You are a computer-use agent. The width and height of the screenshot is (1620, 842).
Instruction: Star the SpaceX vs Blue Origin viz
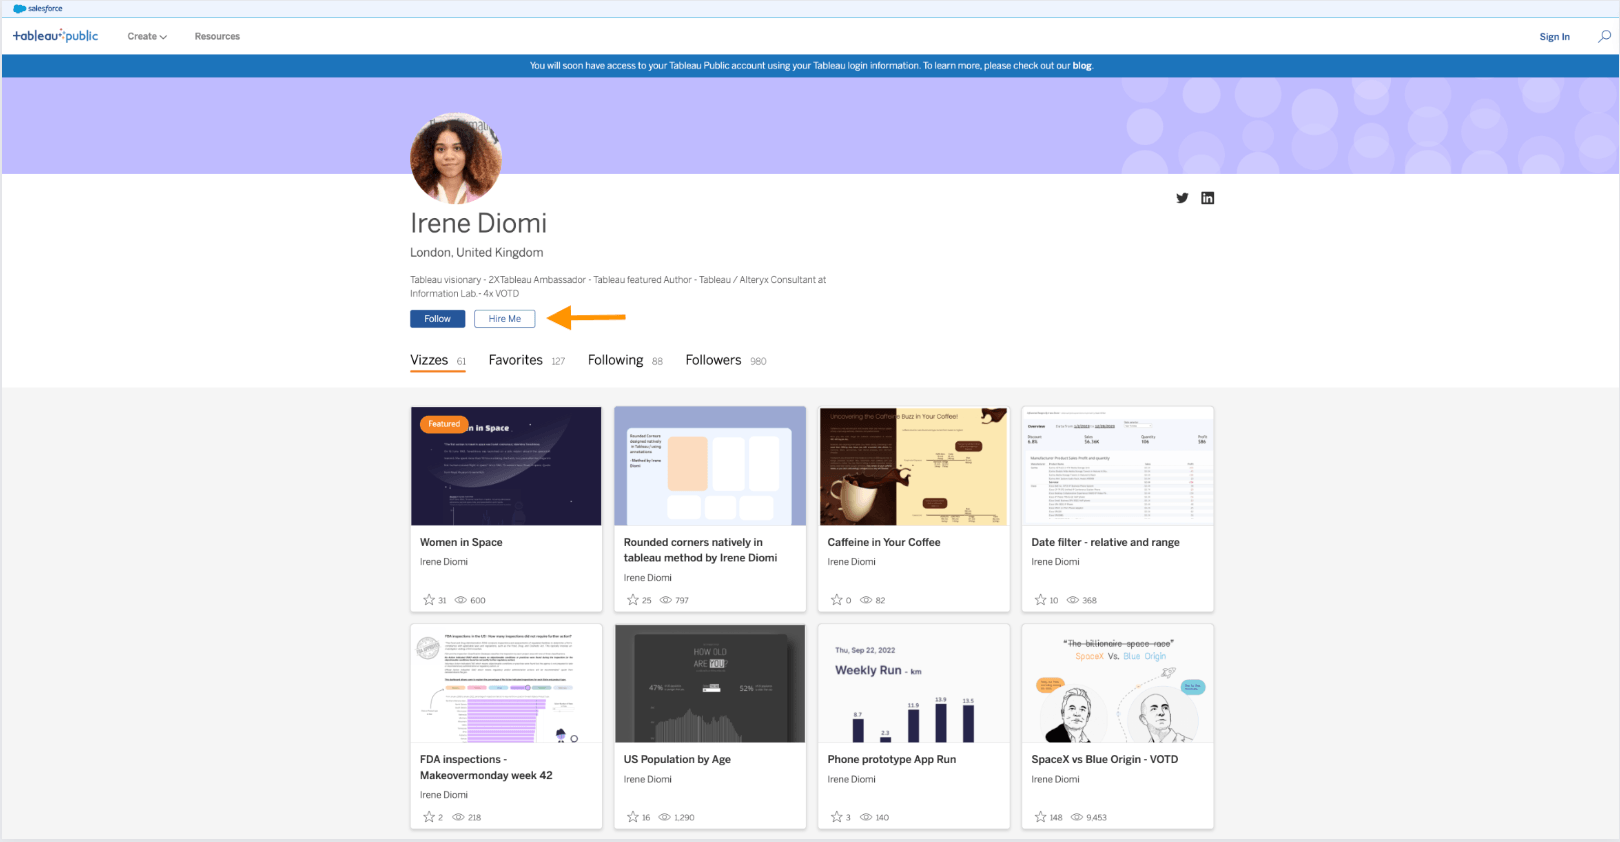1041,817
